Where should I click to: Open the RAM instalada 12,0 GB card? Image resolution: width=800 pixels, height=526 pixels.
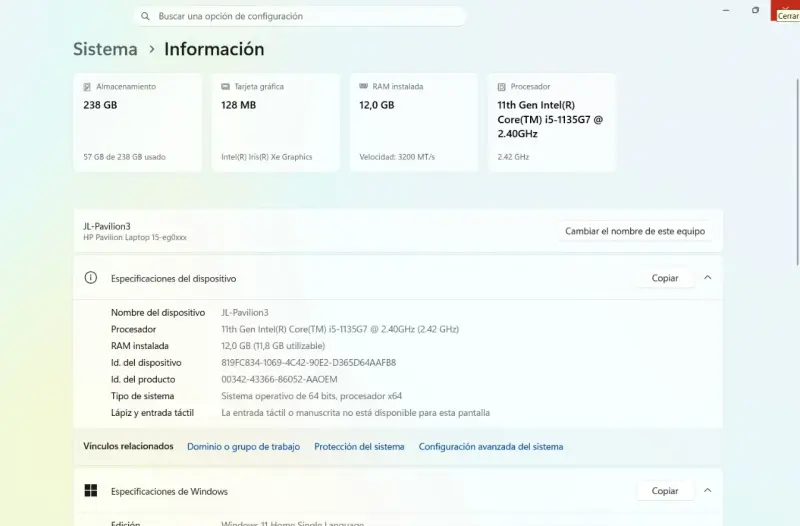(x=414, y=122)
